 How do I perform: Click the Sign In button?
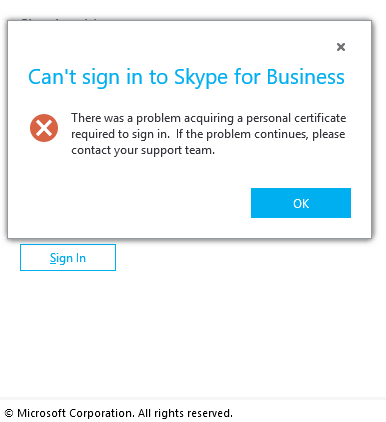click(x=68, y=257)
